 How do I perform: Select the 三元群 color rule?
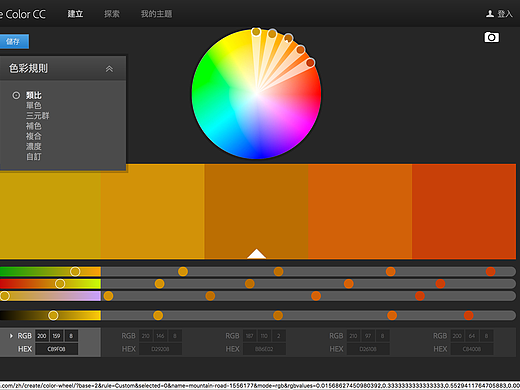[x=38, y=116]
